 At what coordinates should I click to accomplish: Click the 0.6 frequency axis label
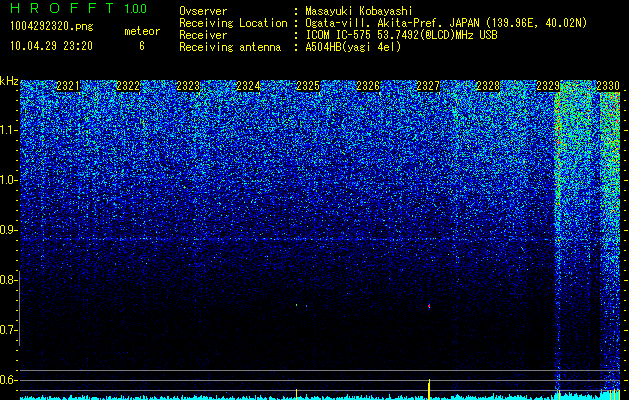(8, 380)
